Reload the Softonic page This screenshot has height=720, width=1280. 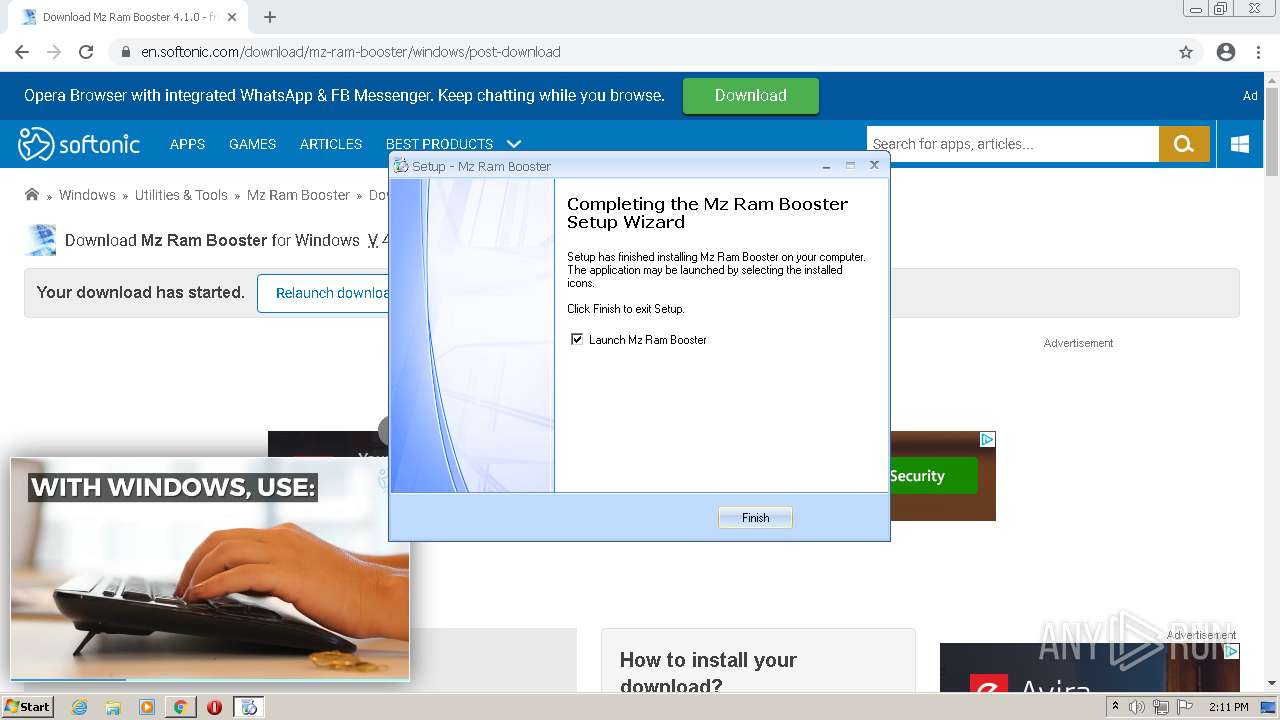click(86, 52)
